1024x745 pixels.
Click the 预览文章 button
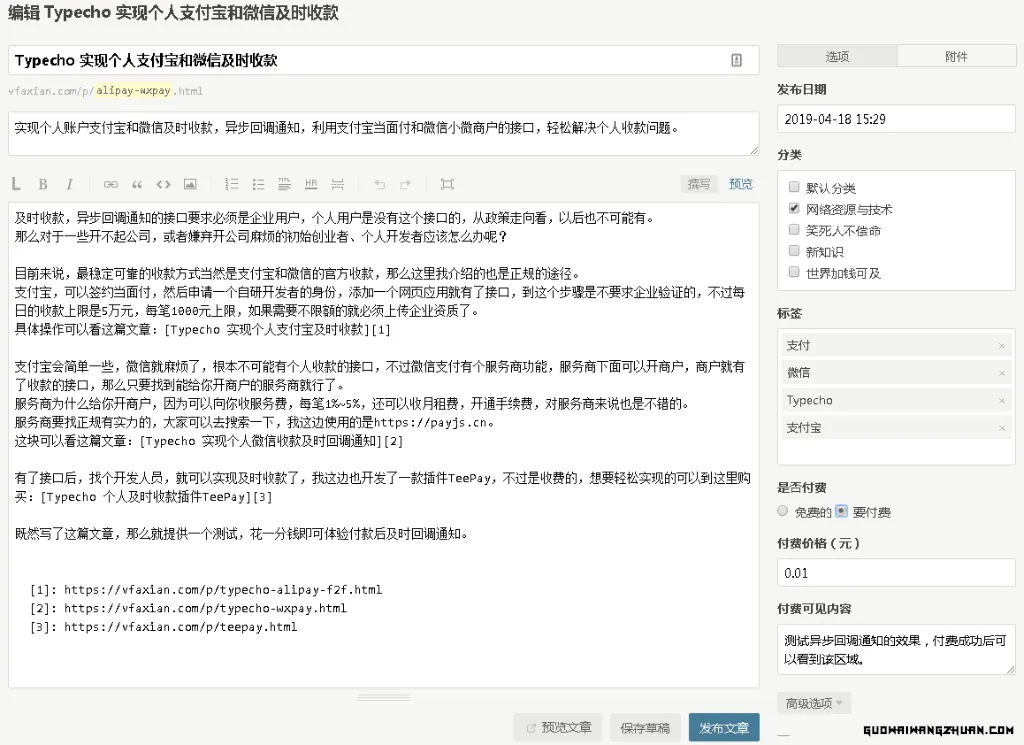pyautogui.click(x=558, y=727)
